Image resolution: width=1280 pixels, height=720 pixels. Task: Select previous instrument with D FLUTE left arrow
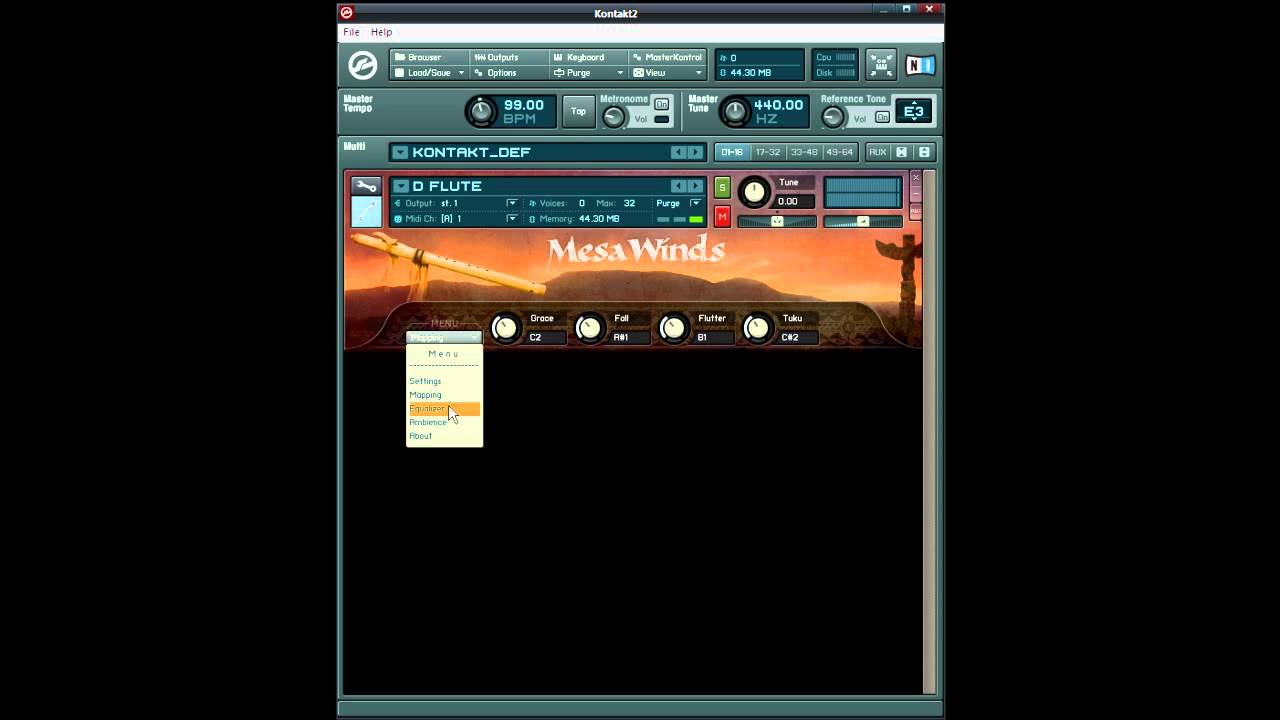click(678, 186)
